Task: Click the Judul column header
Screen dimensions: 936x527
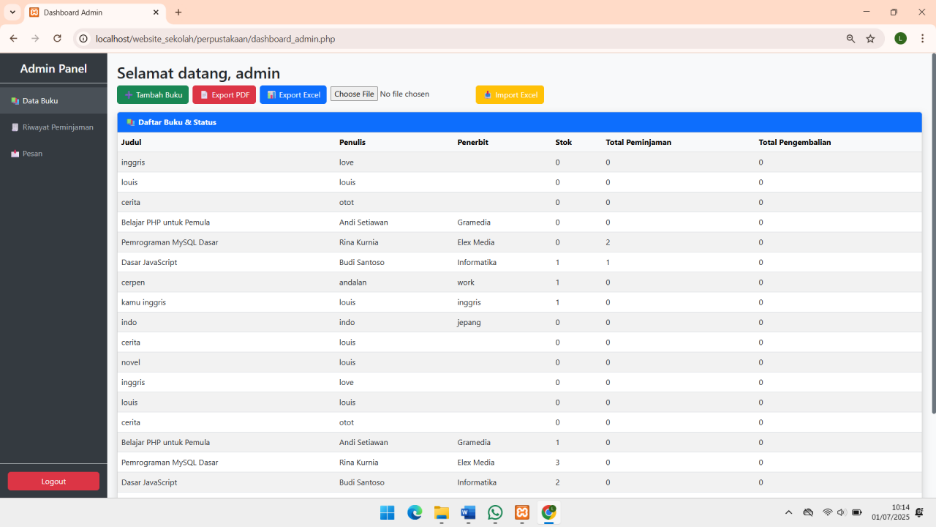Action: tap(131, 142)
